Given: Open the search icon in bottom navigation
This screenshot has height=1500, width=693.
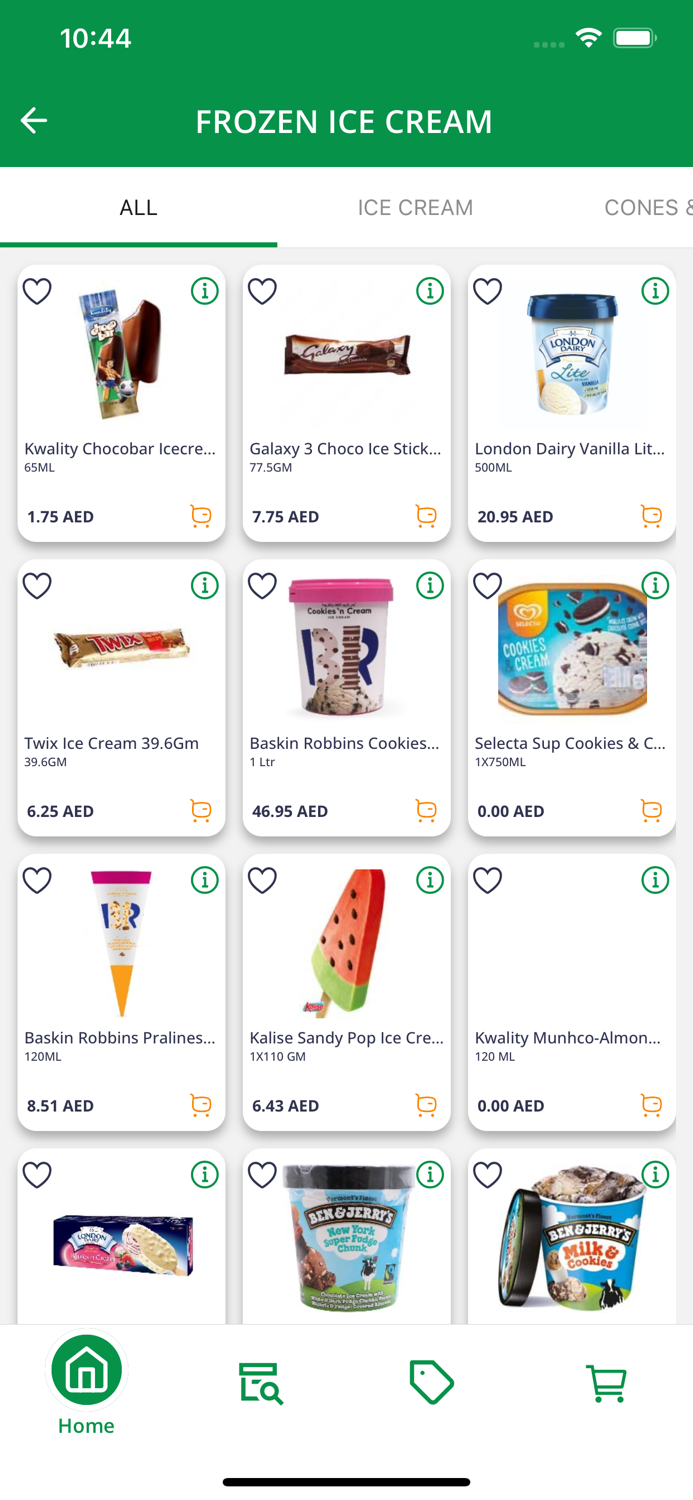Looking at the screenshot, I should tap(260, 1384).
